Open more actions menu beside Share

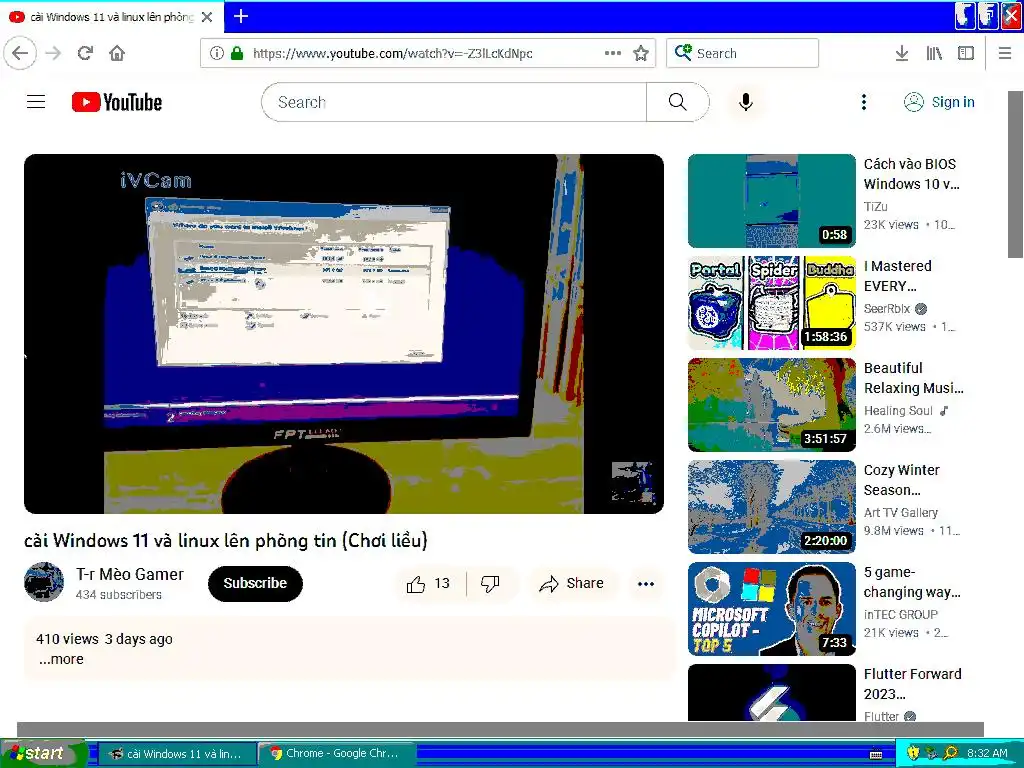(646, 583)
